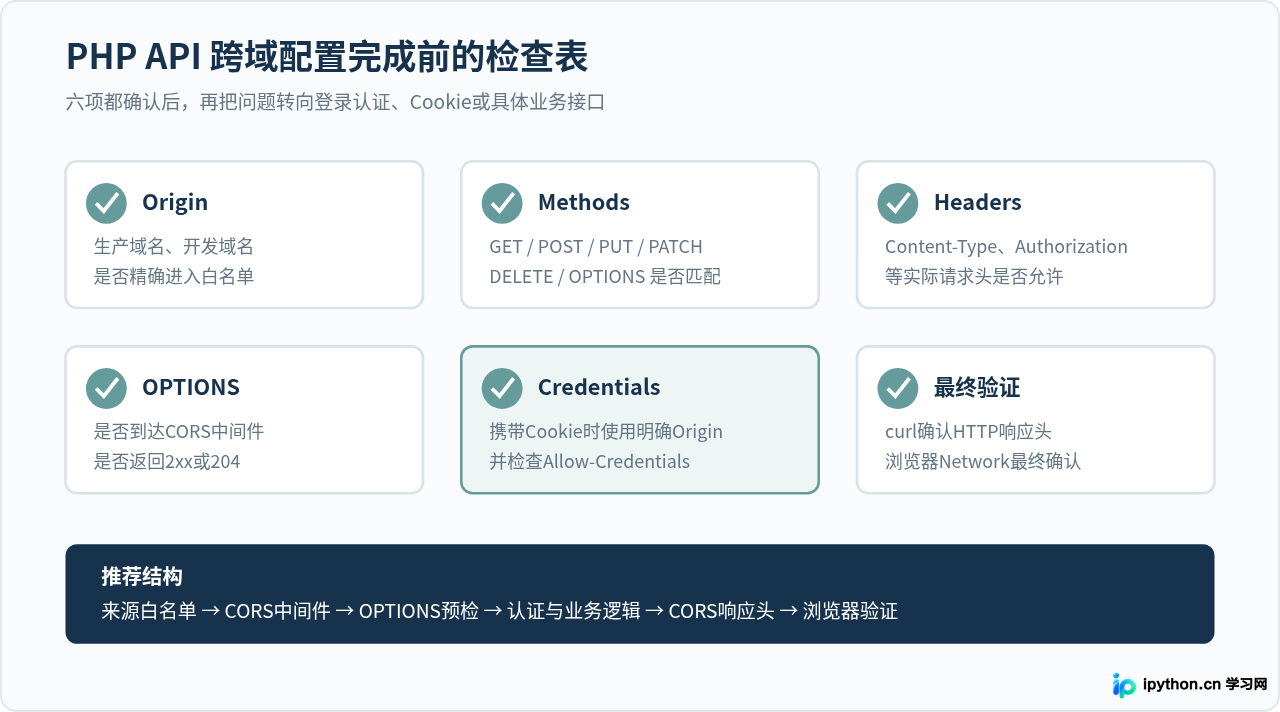Select the Credentials card heading
This screenshot has width=1280, height=712.
point(599,387)
